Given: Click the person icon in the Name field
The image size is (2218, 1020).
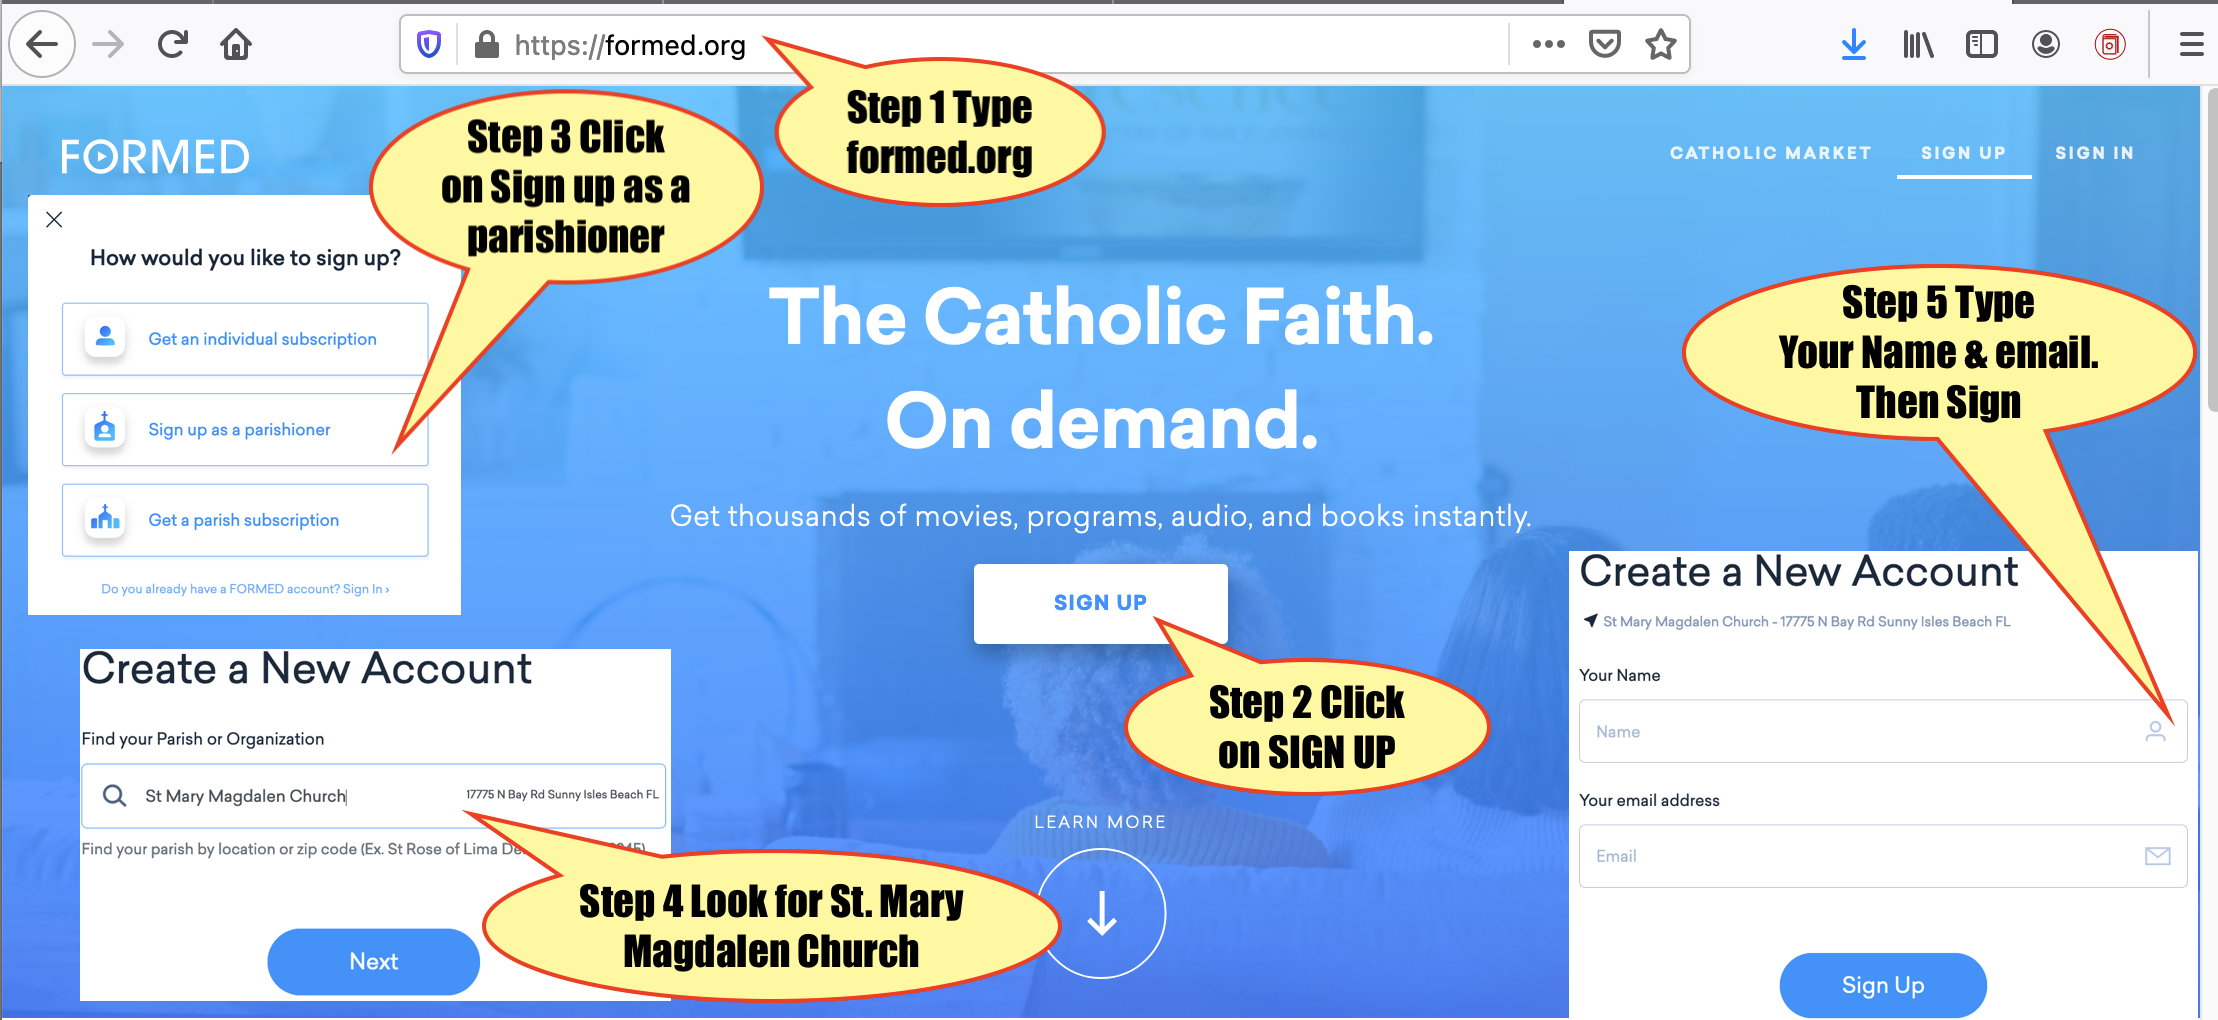Looking at the screenshot, I should pos(2155,731).
